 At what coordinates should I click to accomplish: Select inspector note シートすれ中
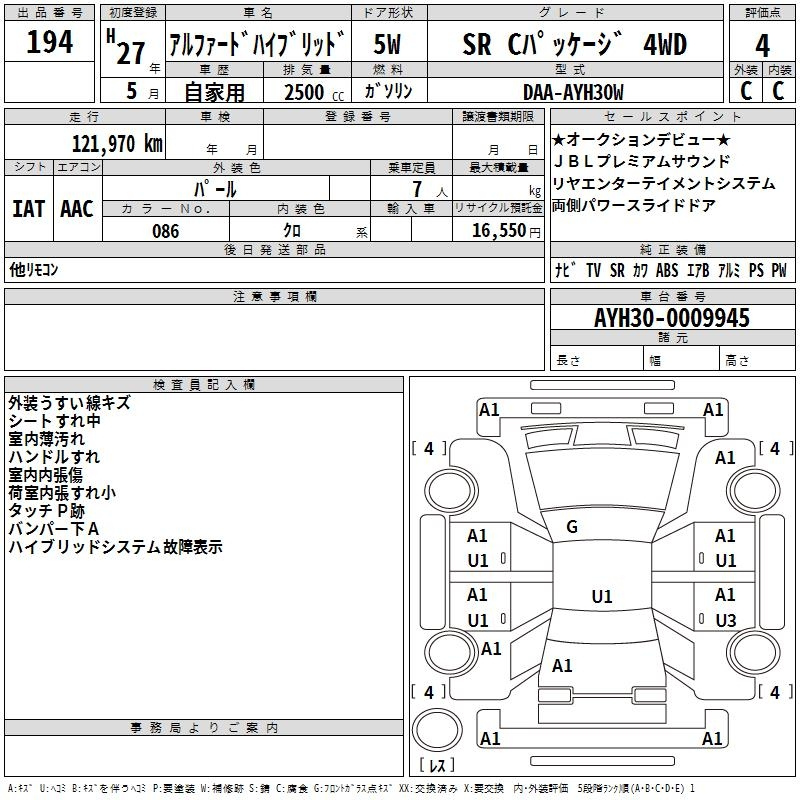pos(54,420)
